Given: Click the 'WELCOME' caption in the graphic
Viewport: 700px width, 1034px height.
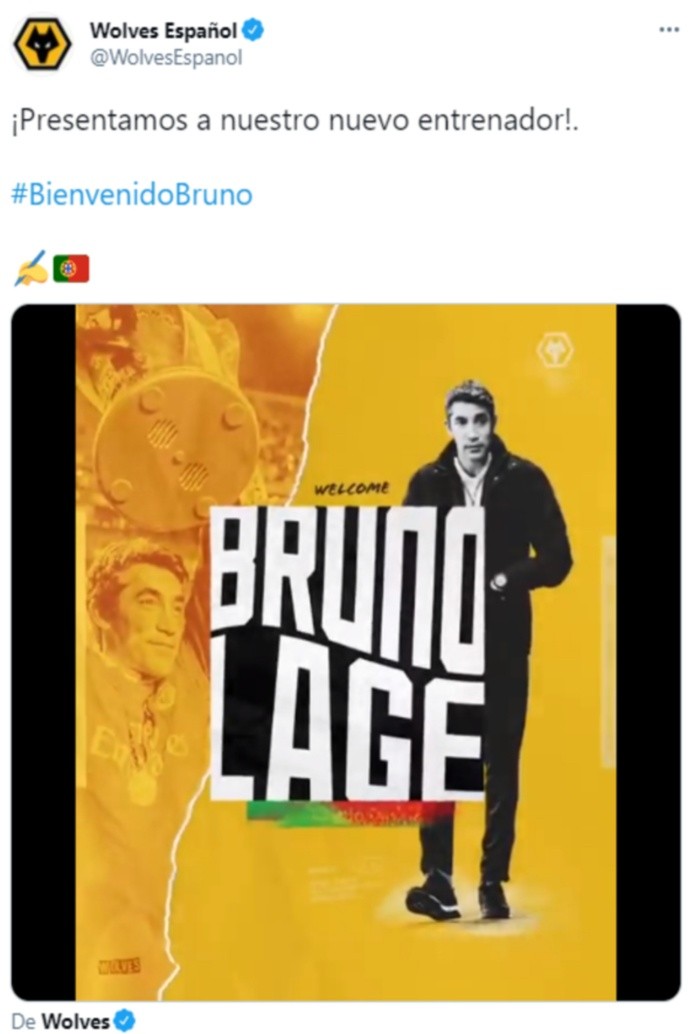Looking at the screenshot, I should (x=352, y=489).
